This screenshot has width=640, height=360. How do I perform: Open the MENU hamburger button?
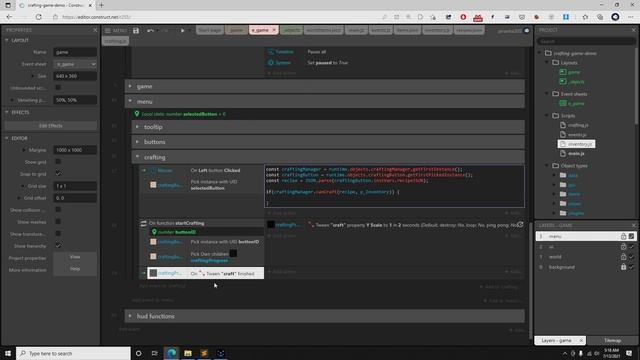(116, 31)
